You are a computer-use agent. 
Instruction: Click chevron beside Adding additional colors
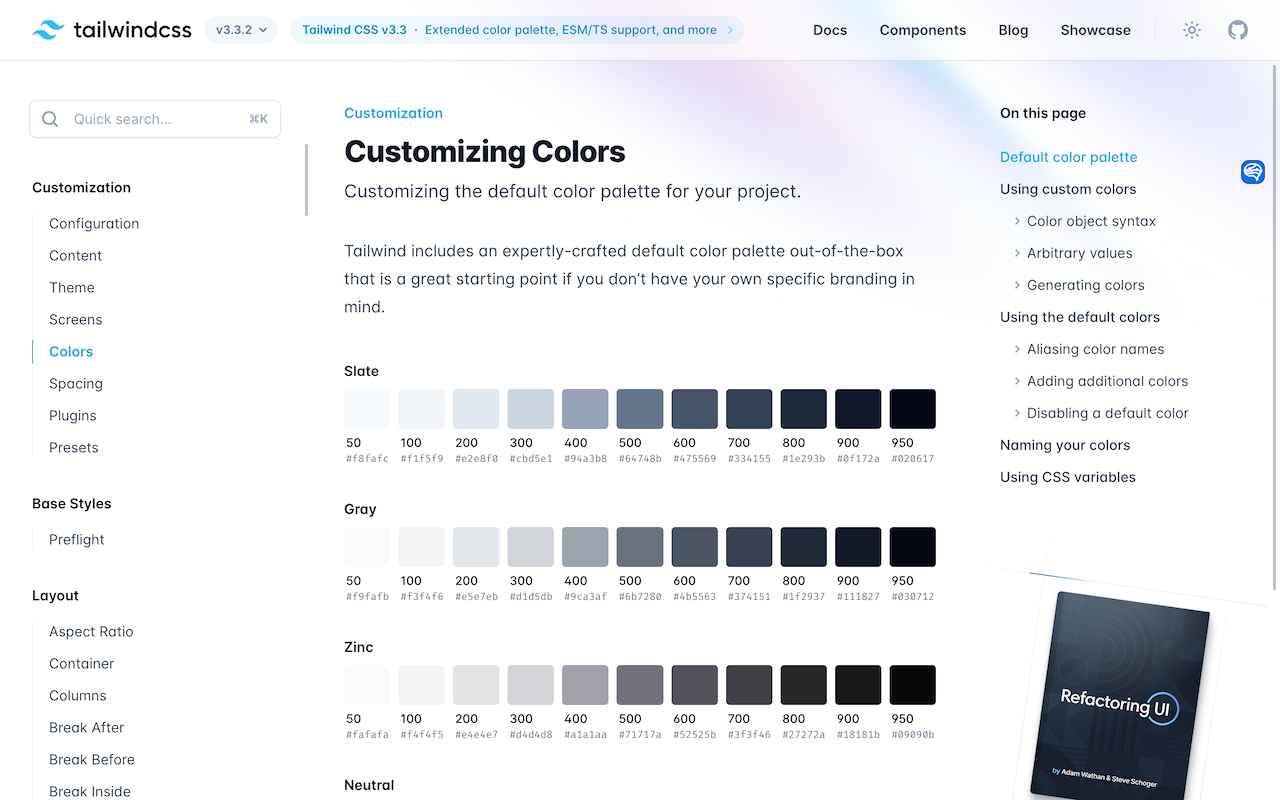[1017, 381]
